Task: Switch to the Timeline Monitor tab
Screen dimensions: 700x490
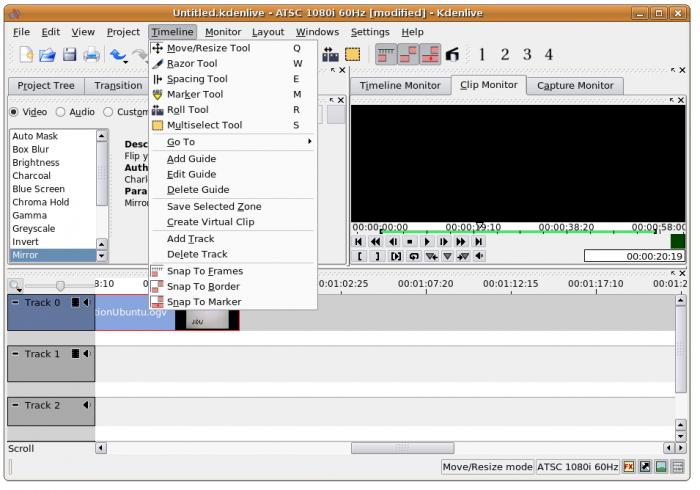Action: [x=399, y=86]
